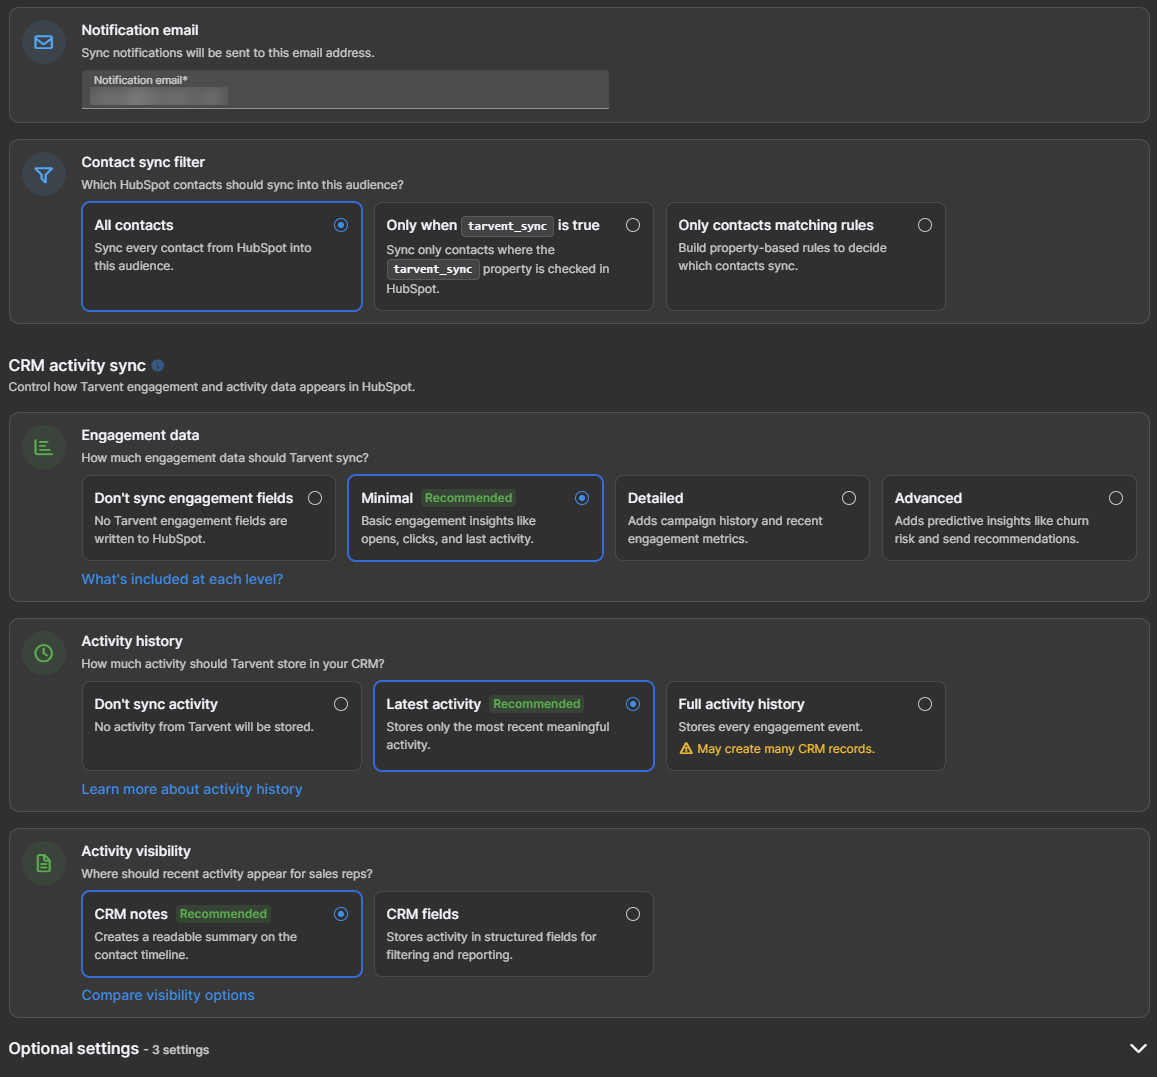Viewport: 1157px width, 1077px height.
Task: Click 'No activity from Tarvent will be stored.'
Action: 204,727
